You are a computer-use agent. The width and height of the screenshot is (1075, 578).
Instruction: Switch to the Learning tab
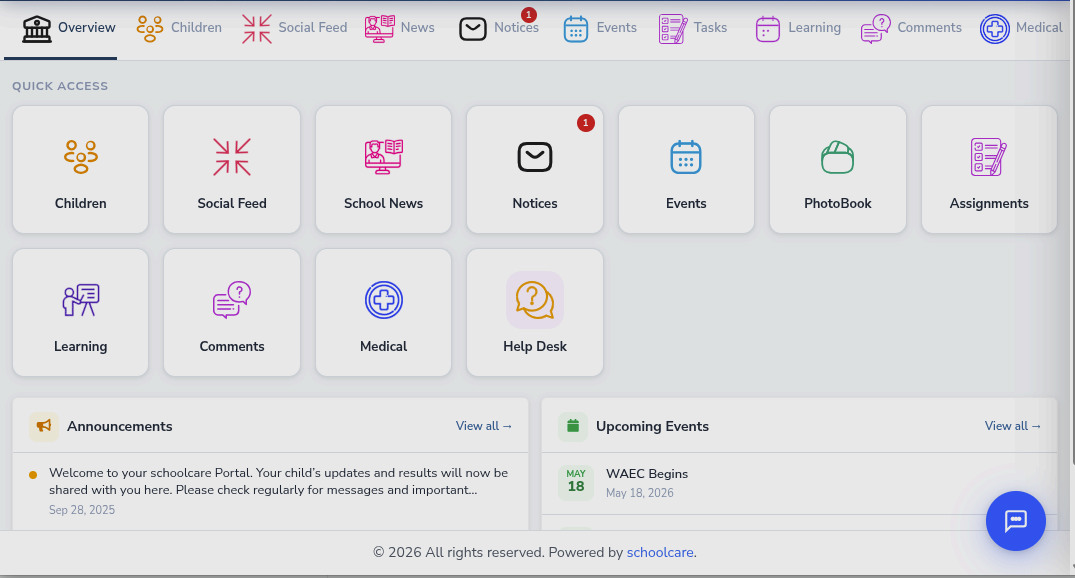coord(798,28)
